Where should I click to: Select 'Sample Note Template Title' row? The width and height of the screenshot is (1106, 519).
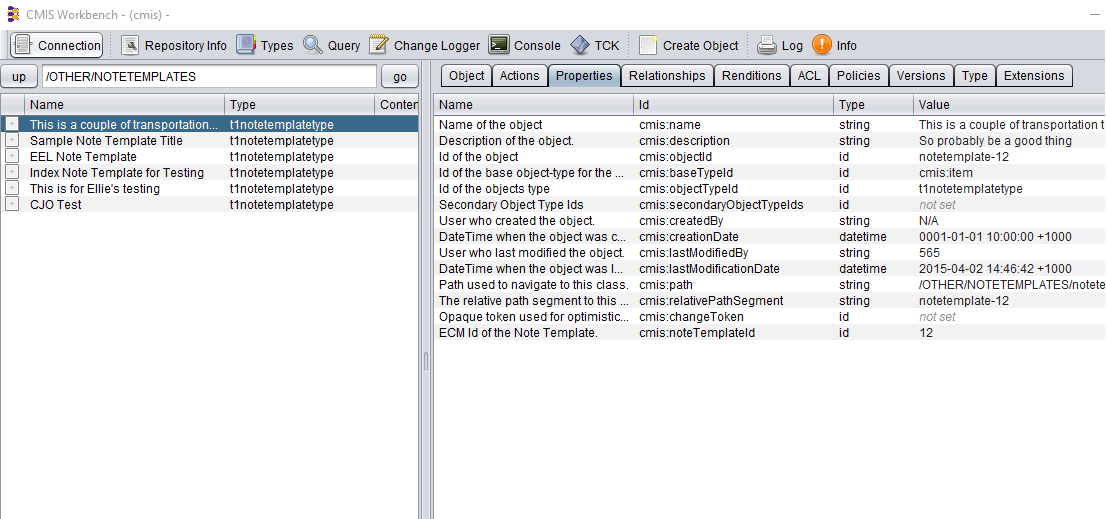tap(209, 140)
